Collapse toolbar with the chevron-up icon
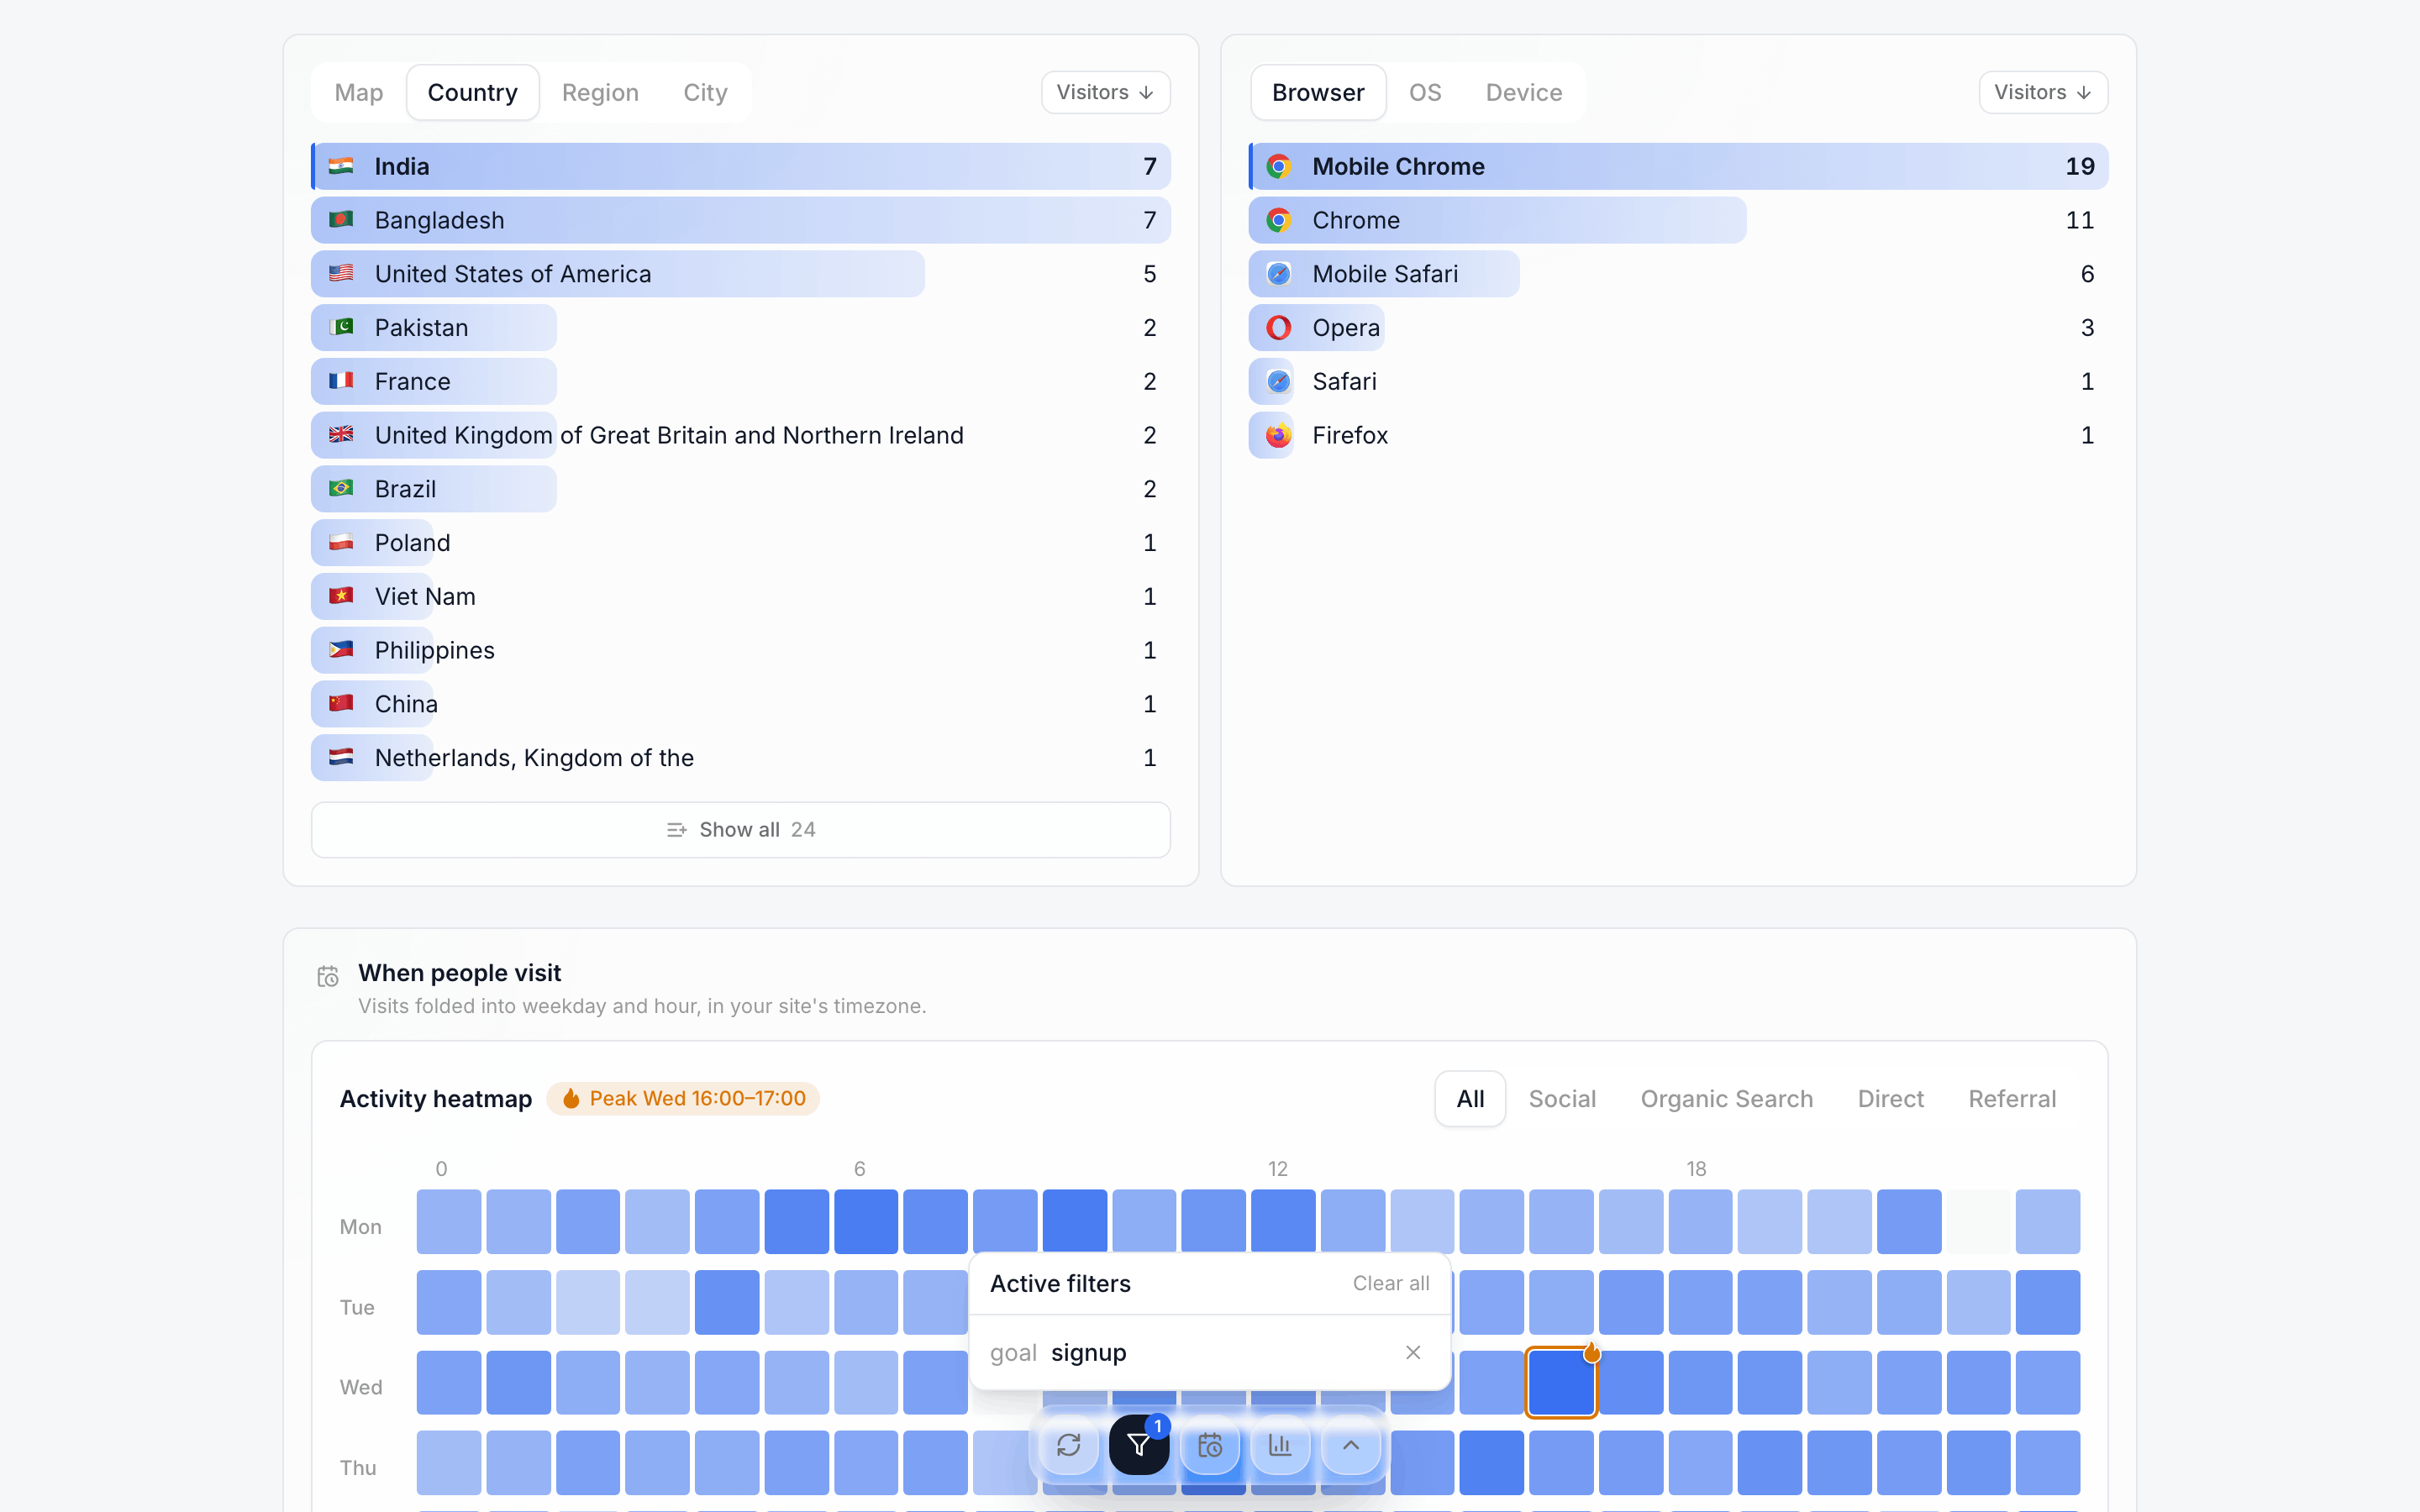The image size is (2420, 1512). (1351, 1445)
